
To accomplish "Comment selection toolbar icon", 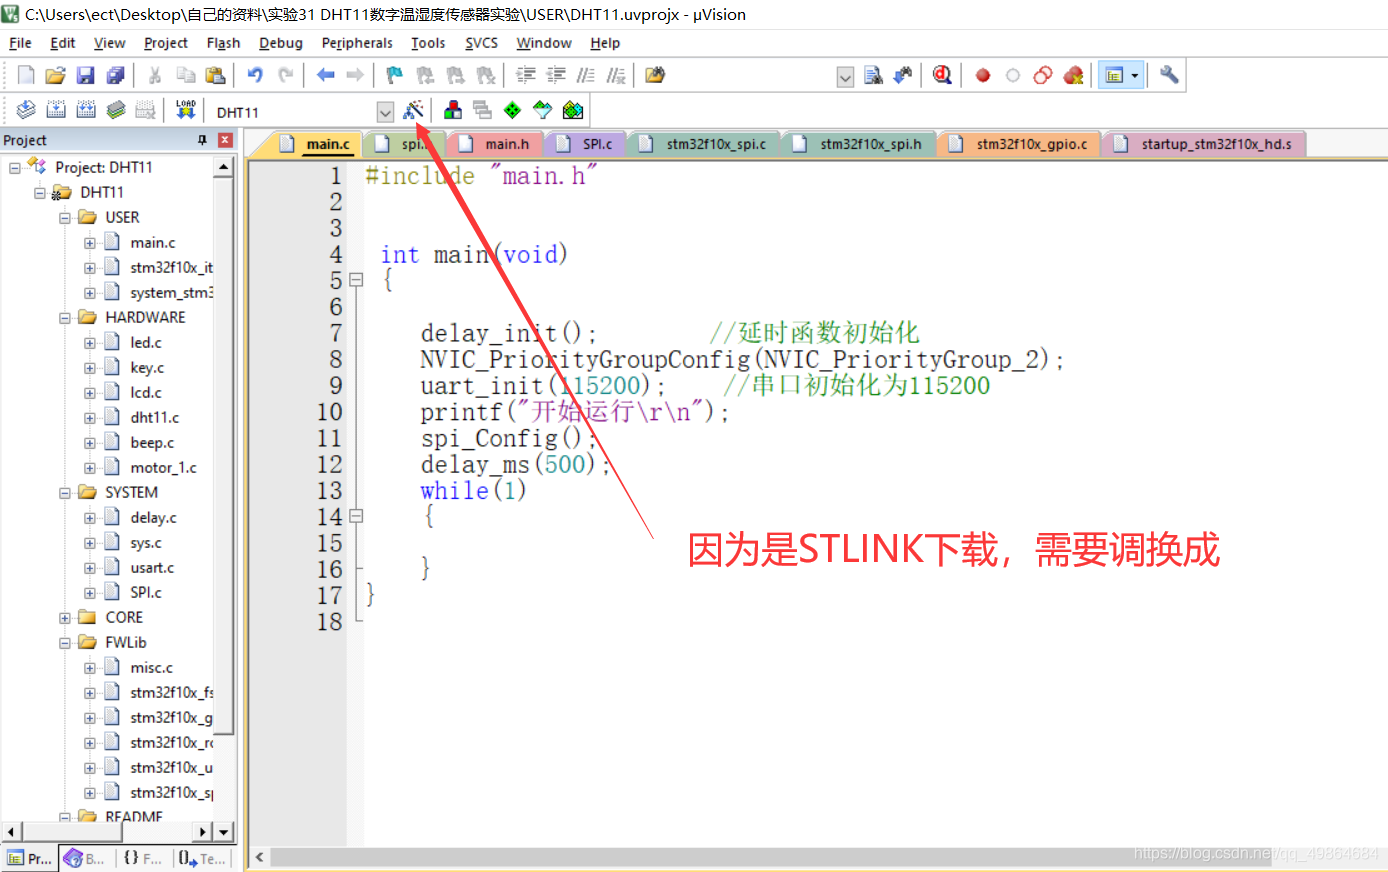I will point(586,75).
